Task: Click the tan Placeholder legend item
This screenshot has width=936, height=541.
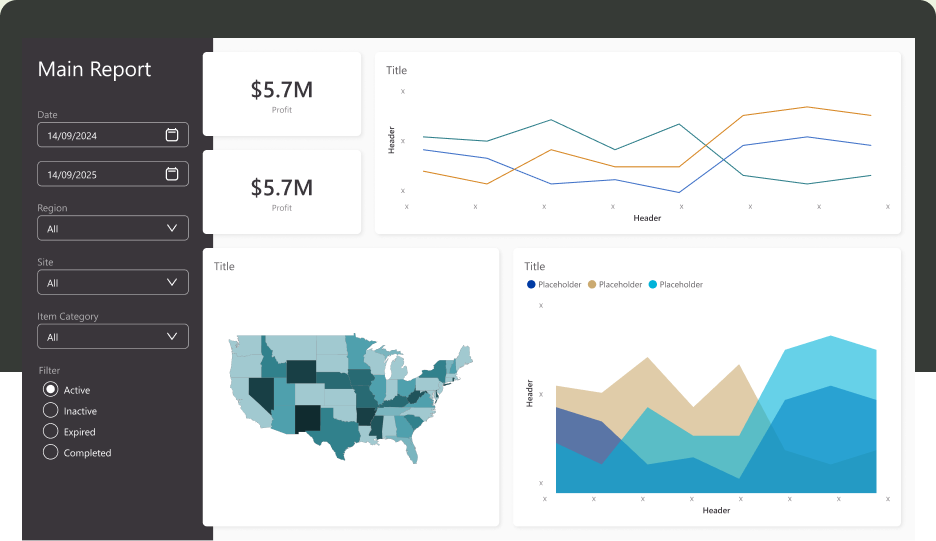Action: point(615,284)
